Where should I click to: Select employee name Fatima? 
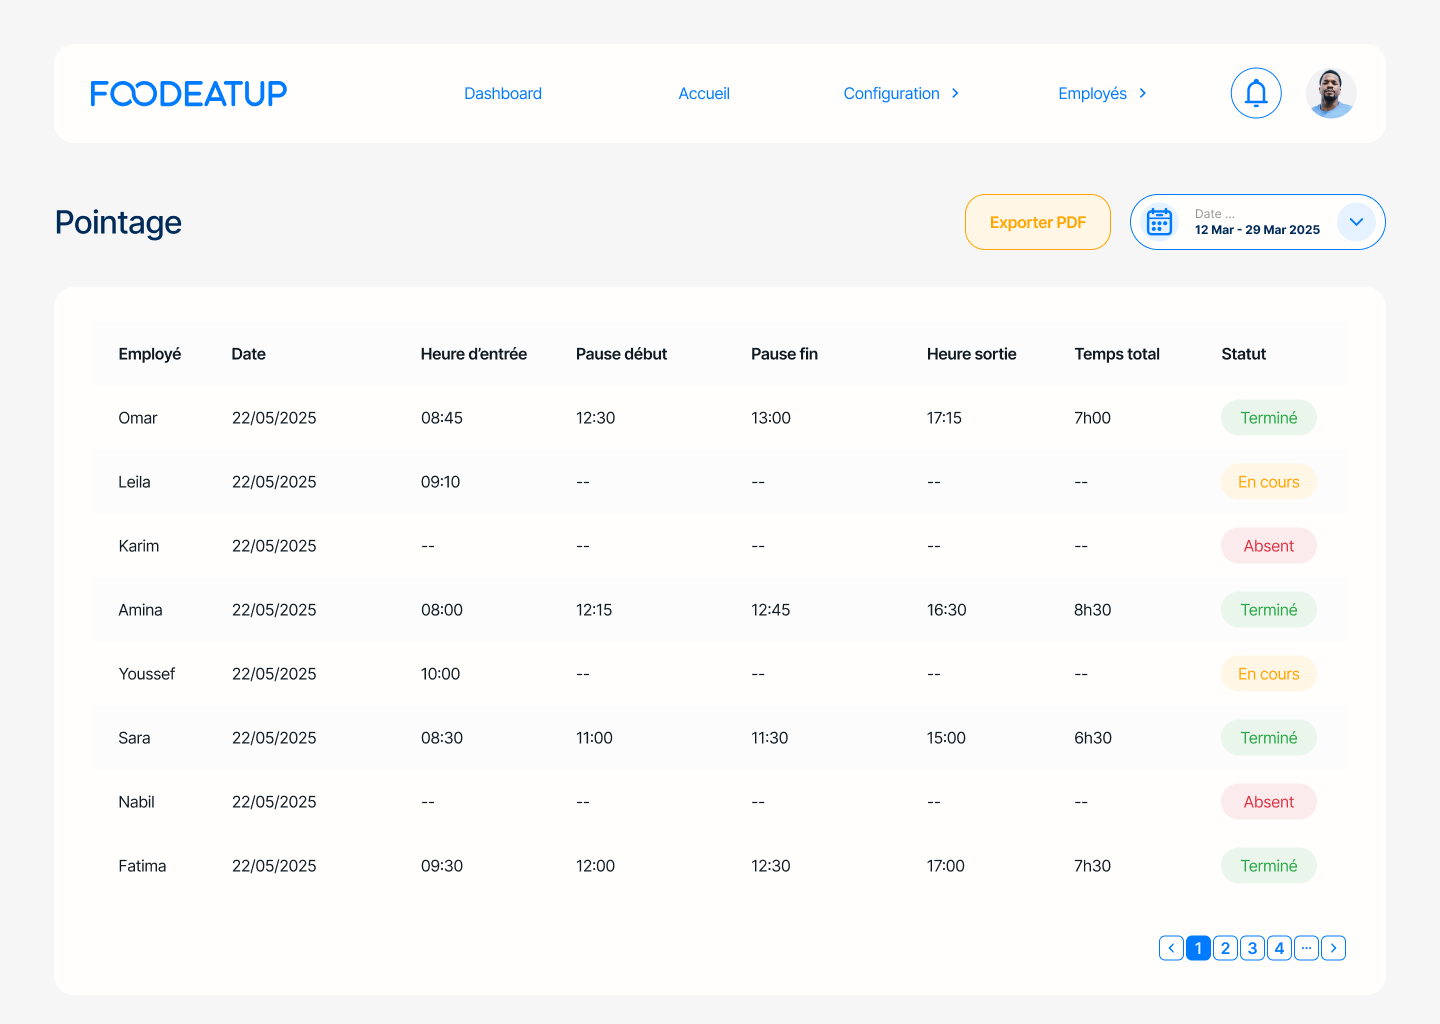tap(142, 866)
